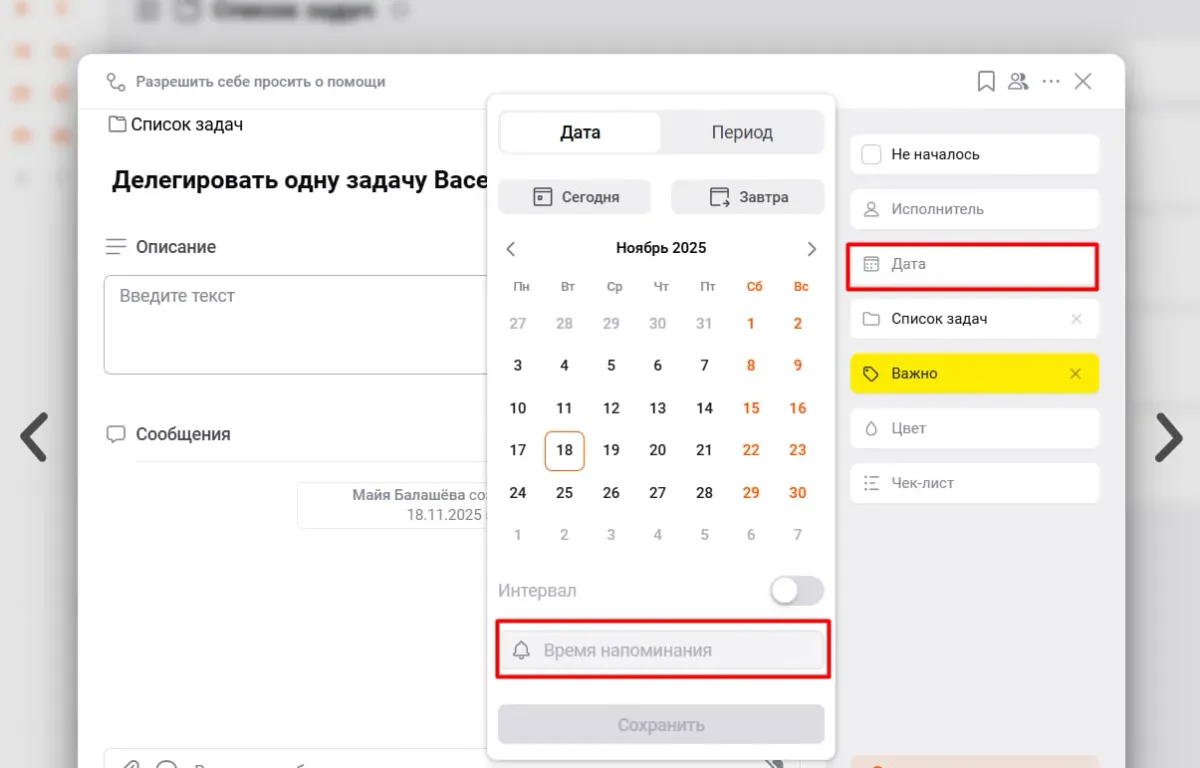Toggle the Интервал switch on
1200x768 pixels.
pos(797,591)
